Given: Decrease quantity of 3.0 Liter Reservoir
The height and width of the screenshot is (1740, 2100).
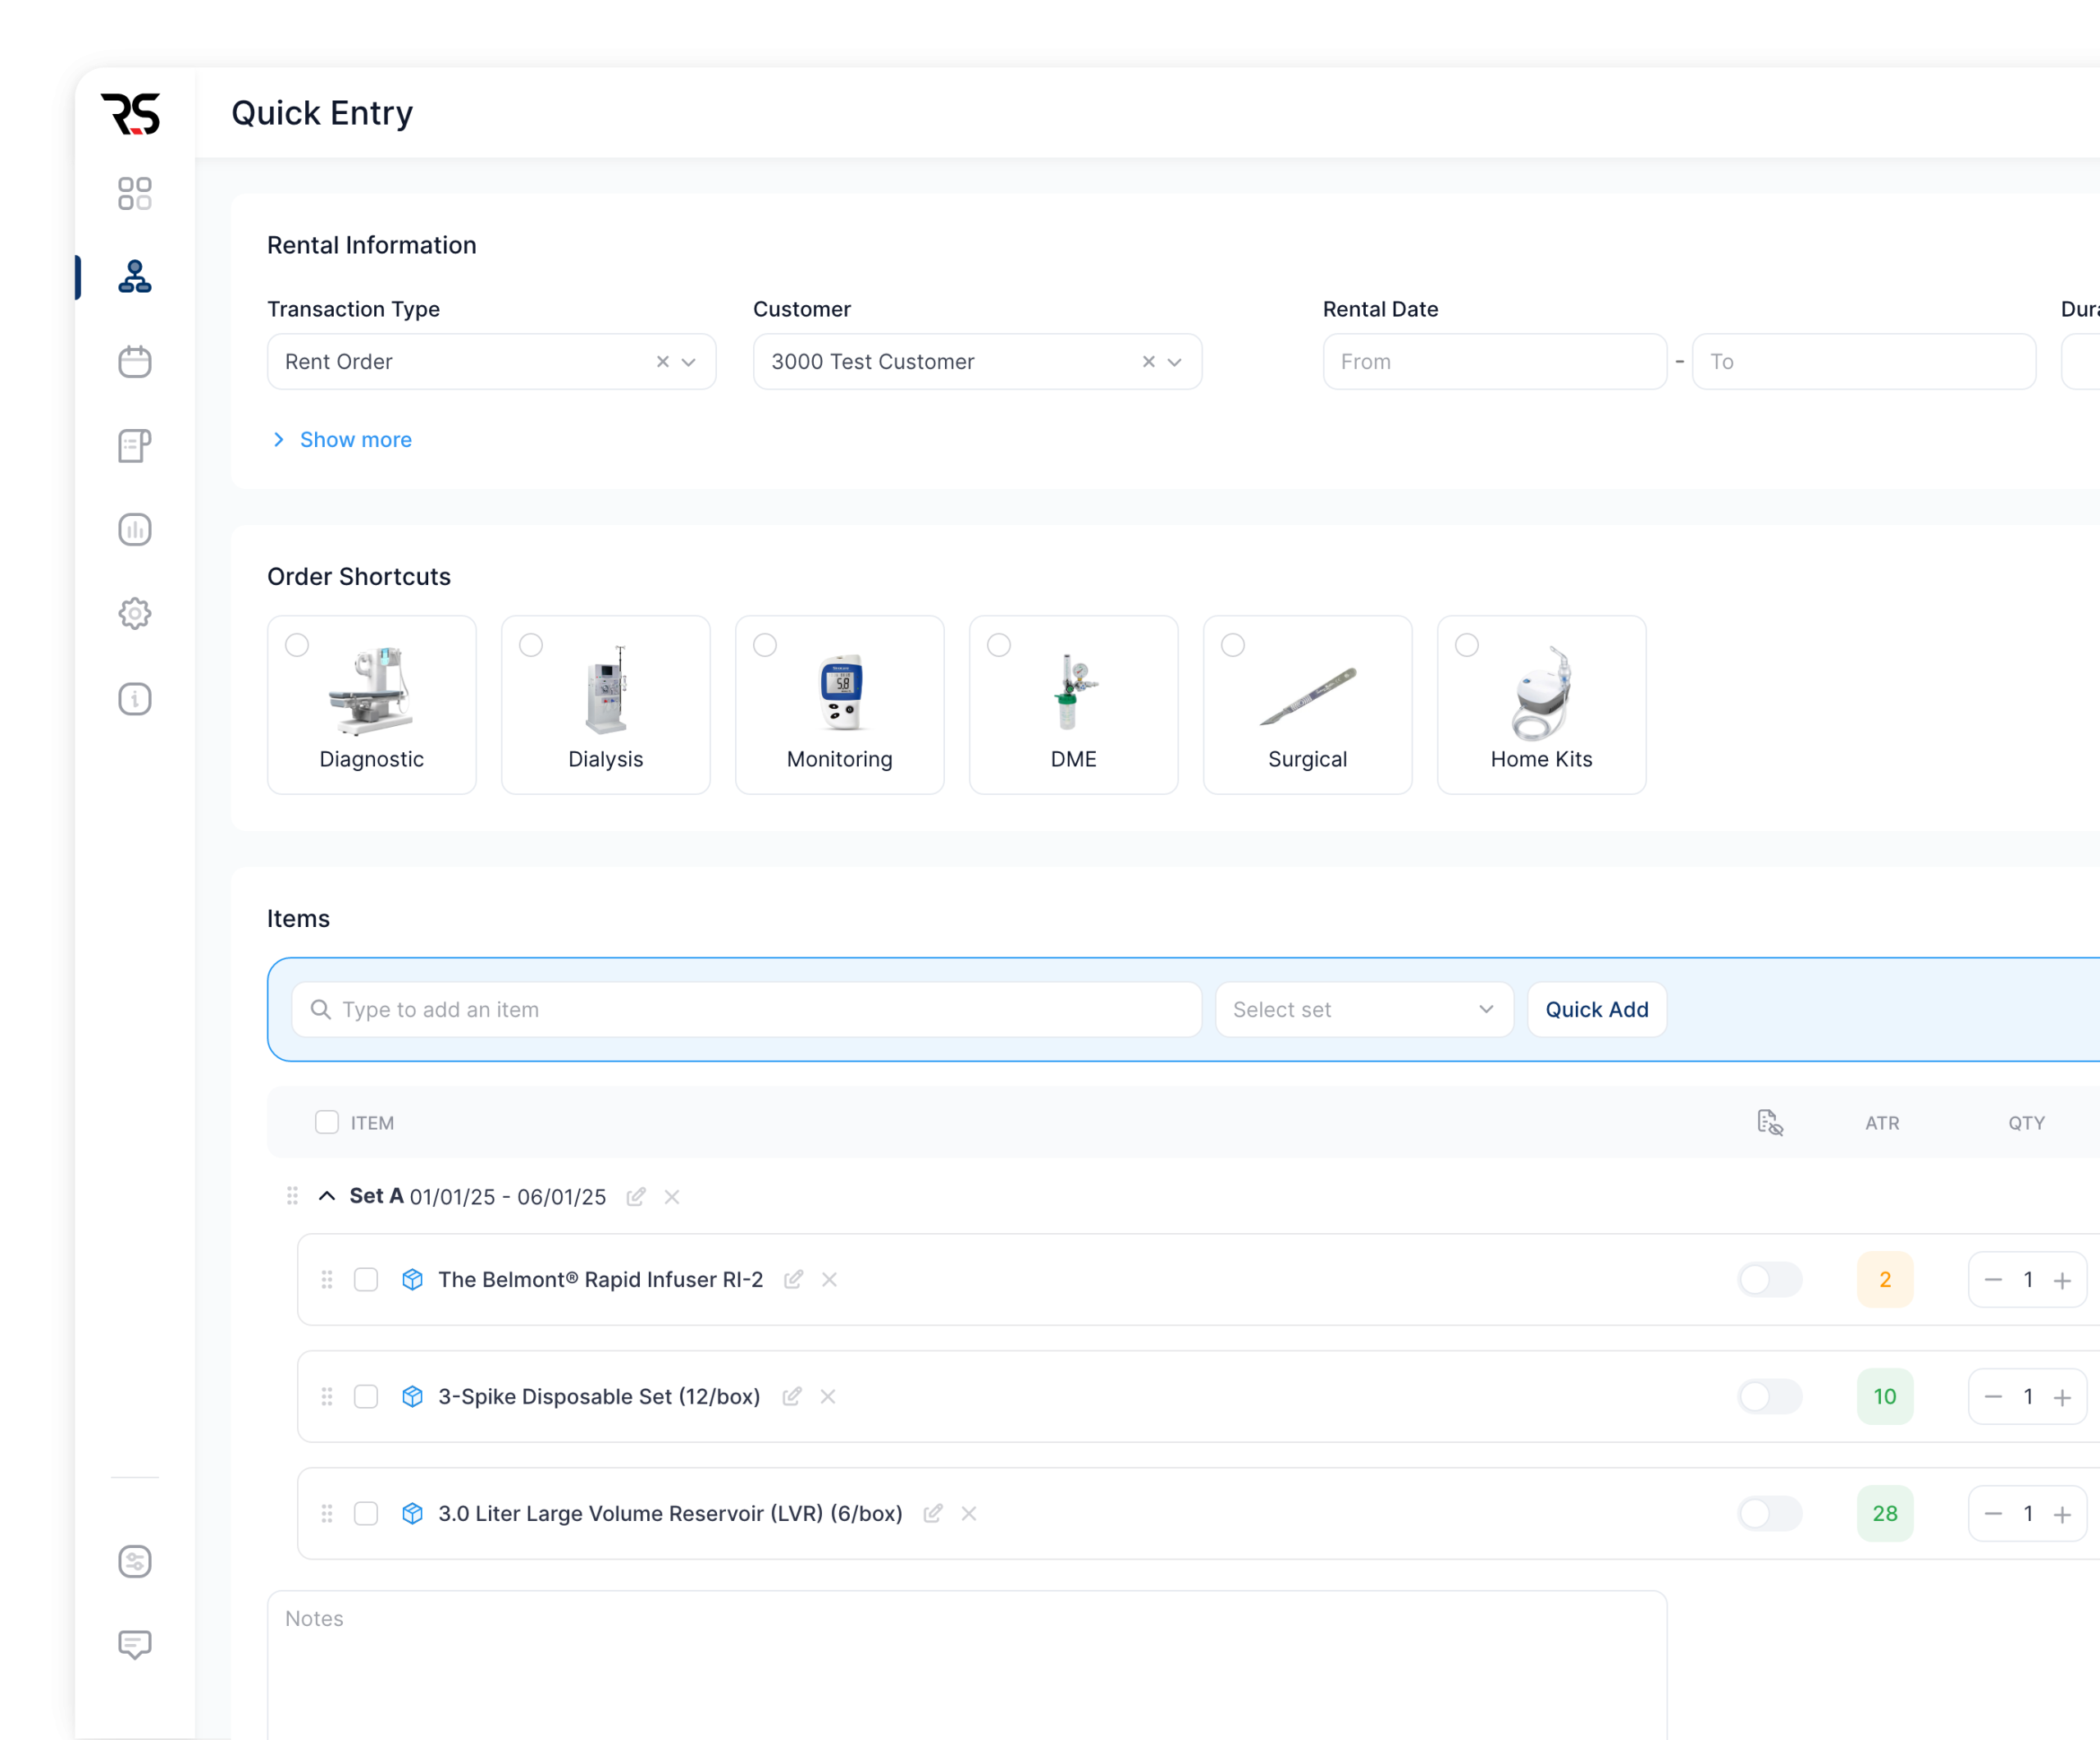Looking at the screenshot, I should (x=1993, y=1514).
